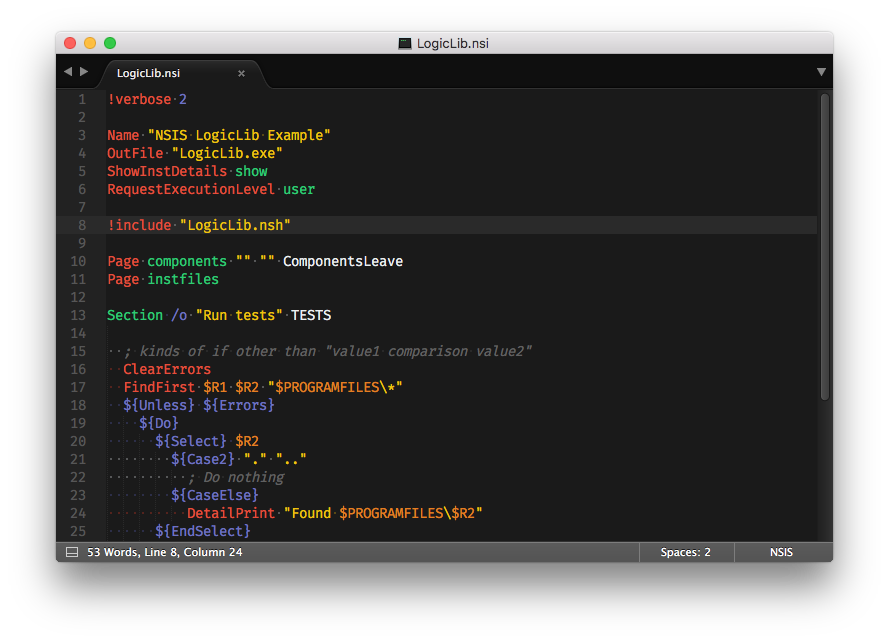889x642 pixels.
Task: Click the '${Do}' macro
Action: [159, 423]
